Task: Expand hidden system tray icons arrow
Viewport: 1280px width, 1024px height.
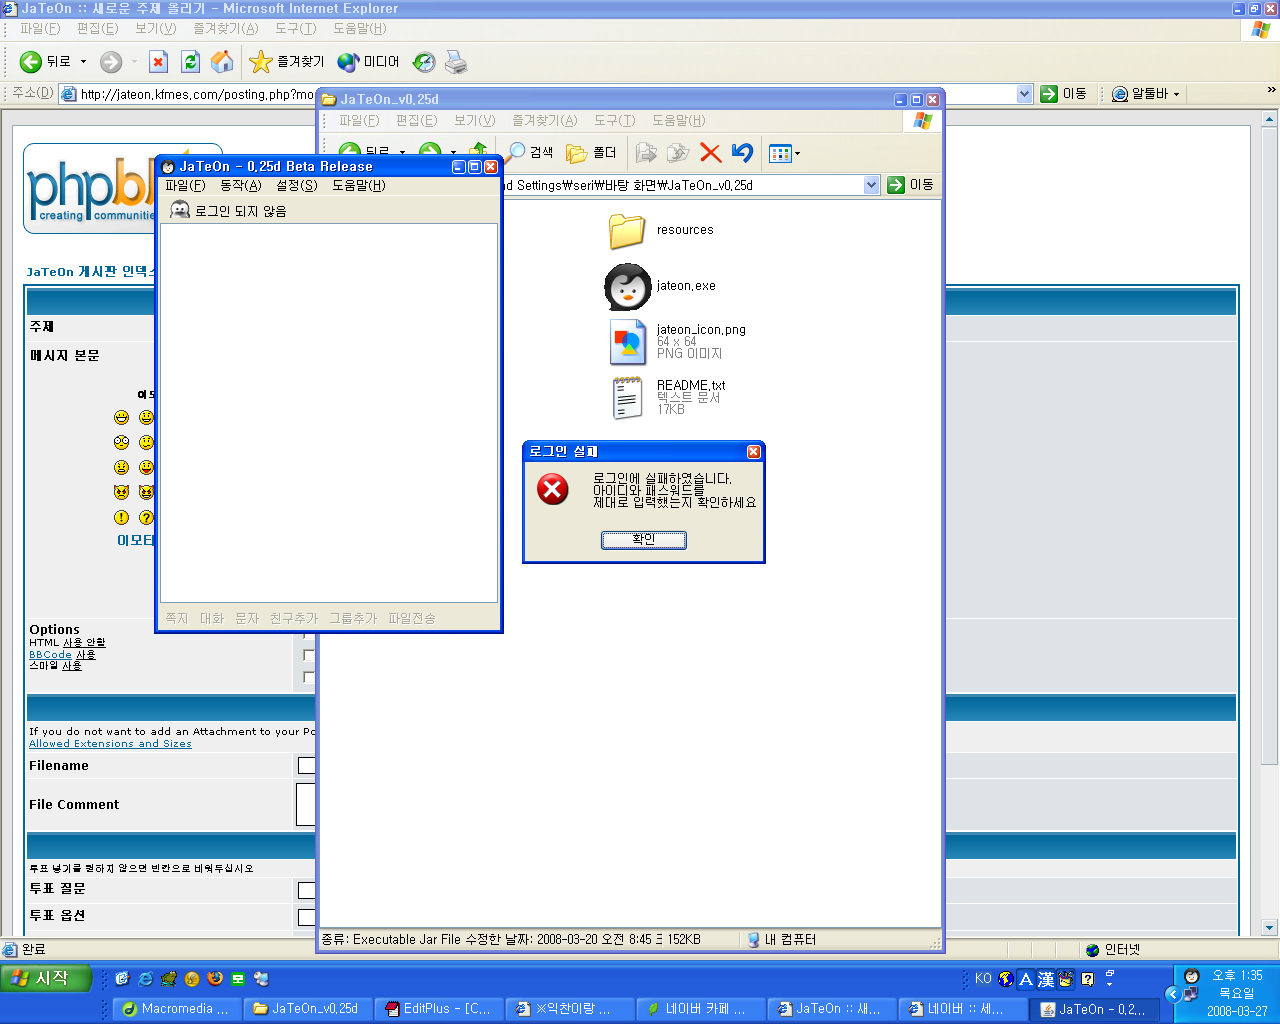Action: tap(1173, 994)
